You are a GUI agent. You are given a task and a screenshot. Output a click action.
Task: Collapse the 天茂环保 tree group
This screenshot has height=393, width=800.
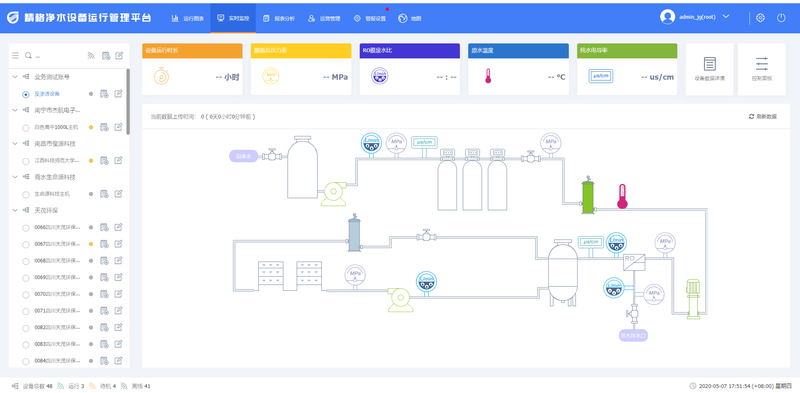pyautogui.click(x=15, y=210)
